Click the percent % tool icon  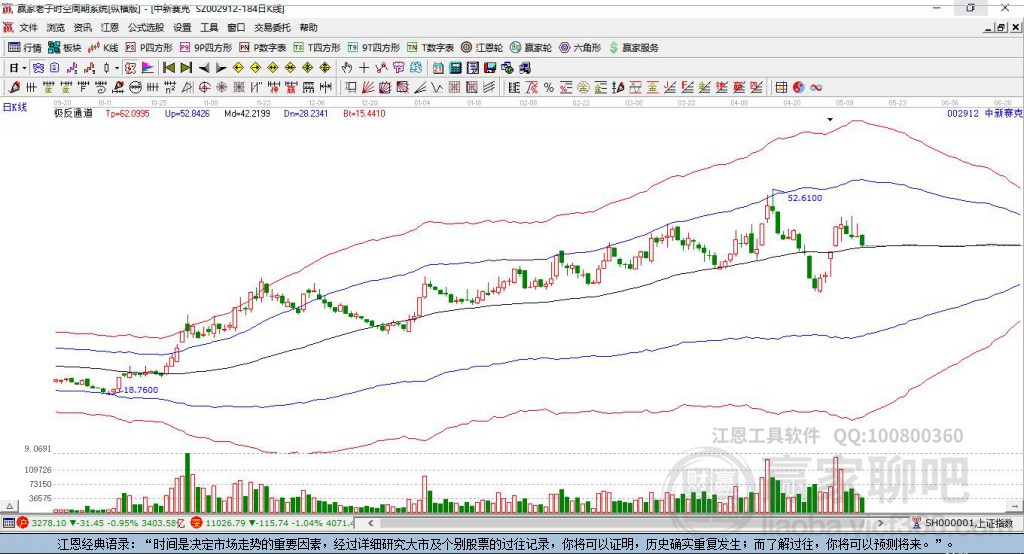pos(549,87)
